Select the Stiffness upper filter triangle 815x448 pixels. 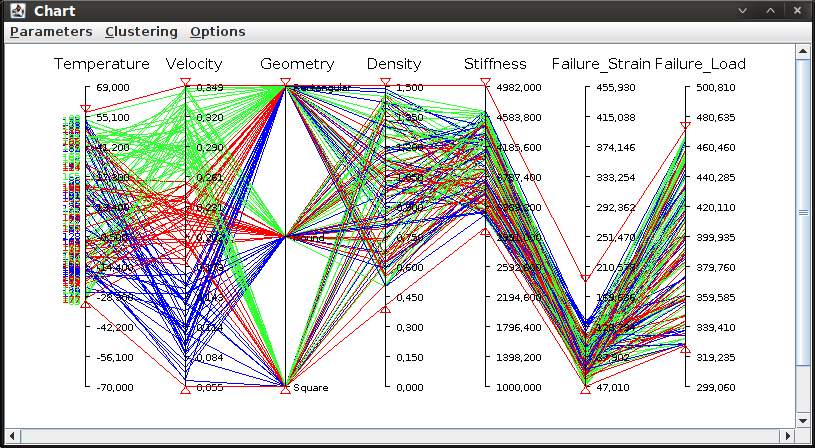(485, 82)
